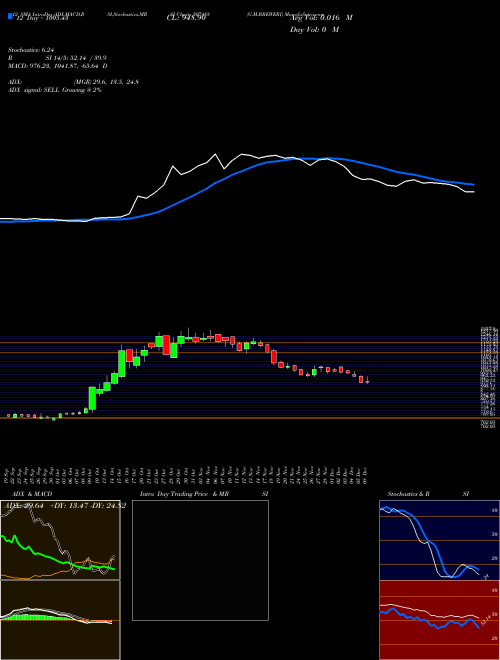The image size is (500, 660).
Task: Click the white price line's peak
Action: 215,154
